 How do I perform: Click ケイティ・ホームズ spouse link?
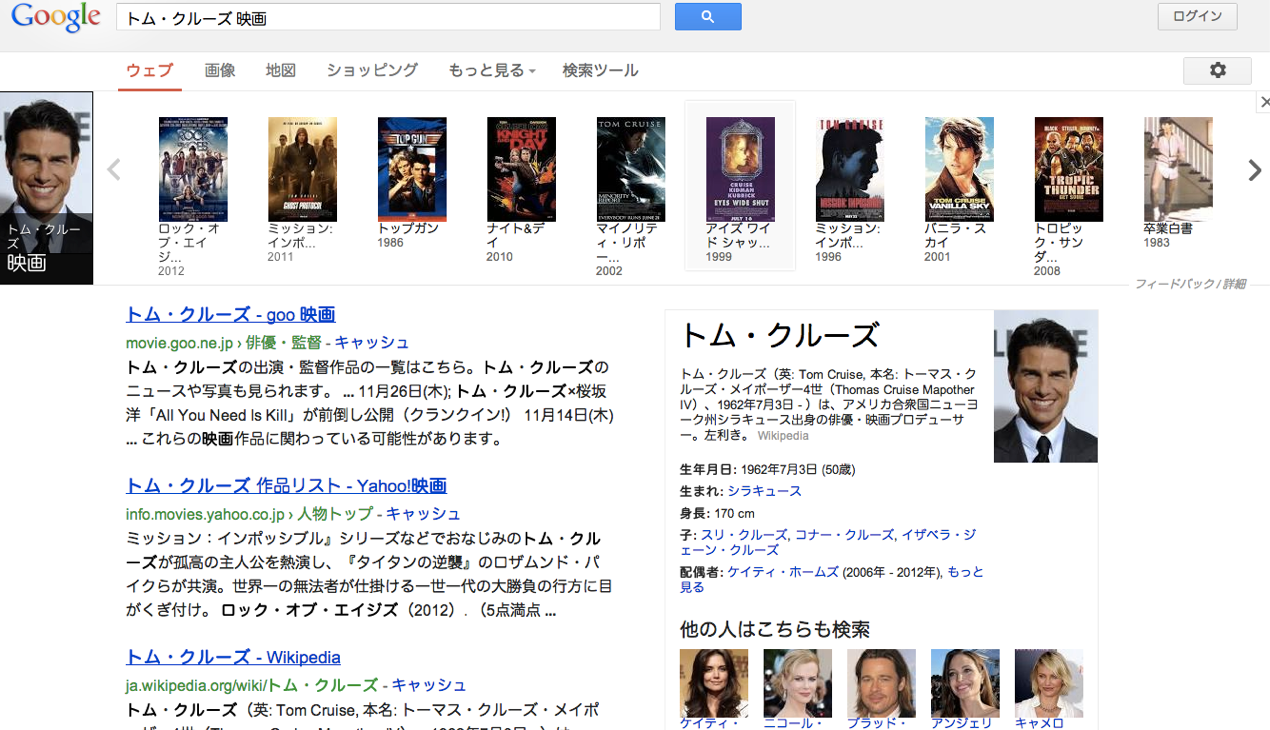[783, 572]
